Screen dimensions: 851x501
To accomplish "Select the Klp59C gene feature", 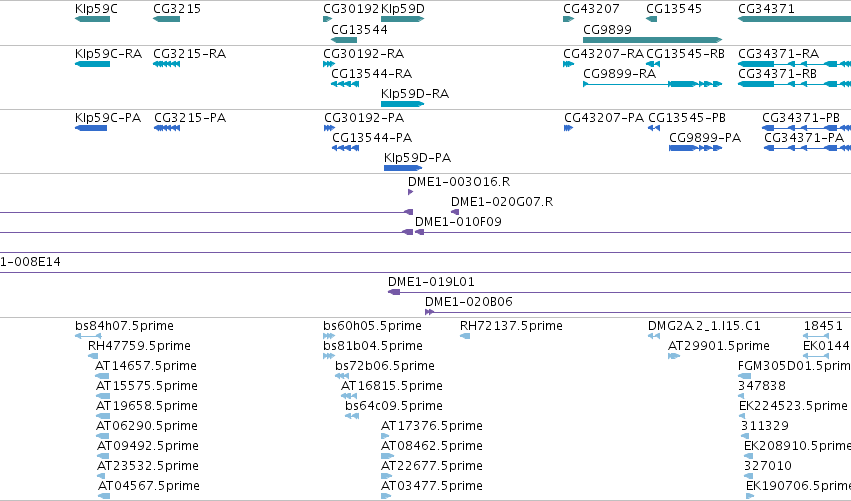I will coord(92,19).
